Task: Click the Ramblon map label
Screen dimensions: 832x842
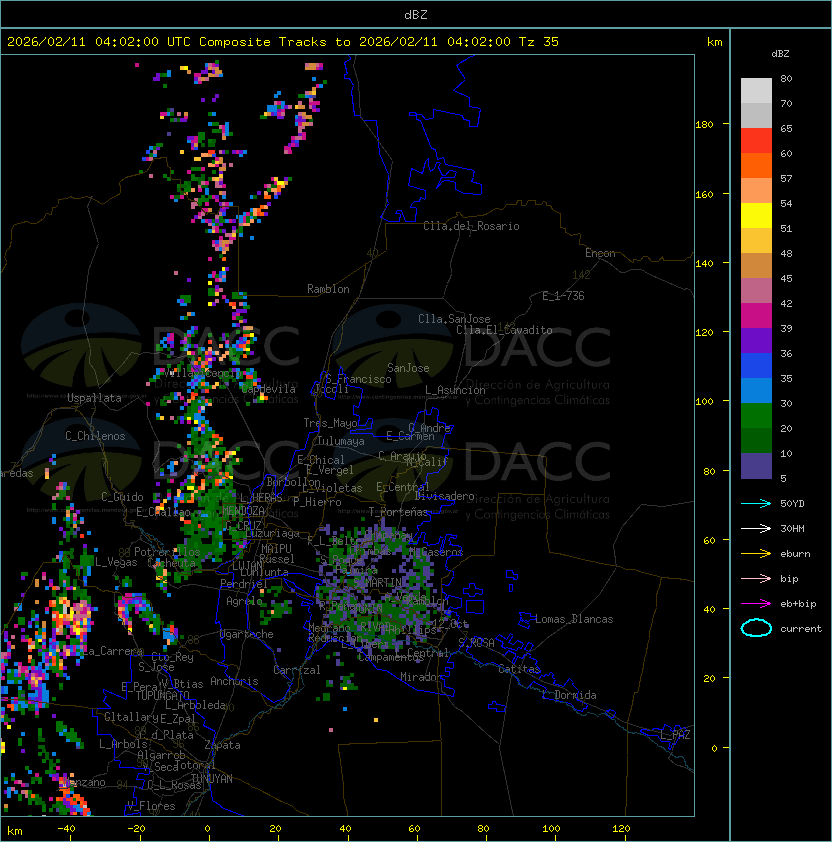Action: coord(328,289)
